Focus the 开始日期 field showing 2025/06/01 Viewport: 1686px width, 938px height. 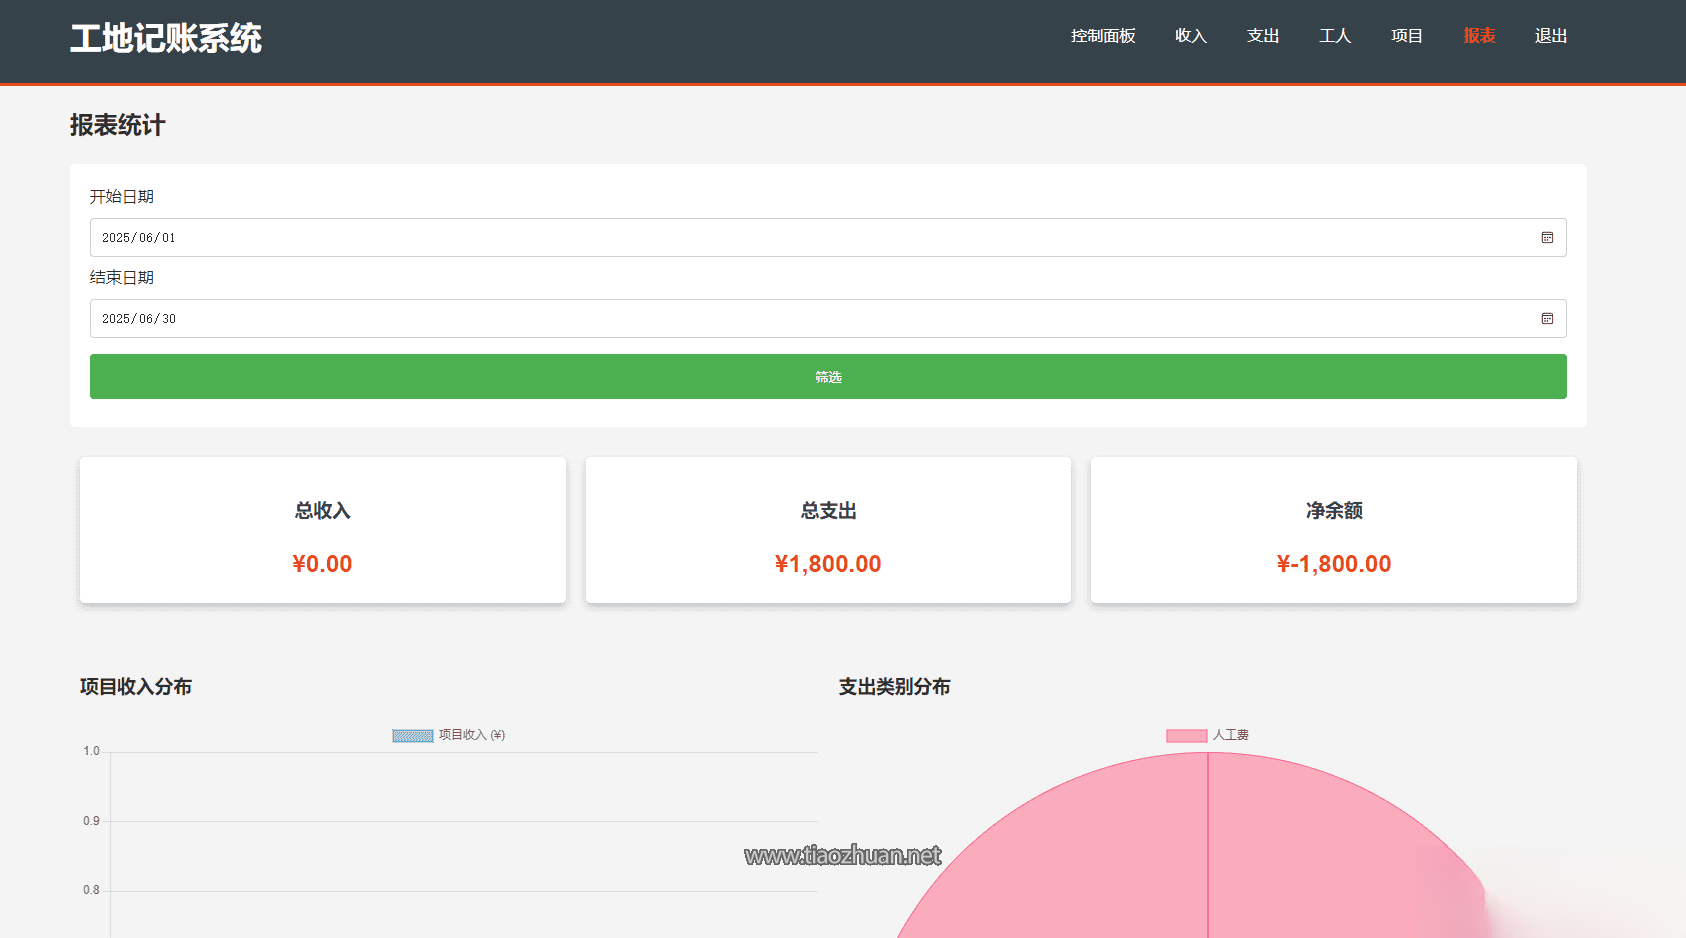point(828,238)
